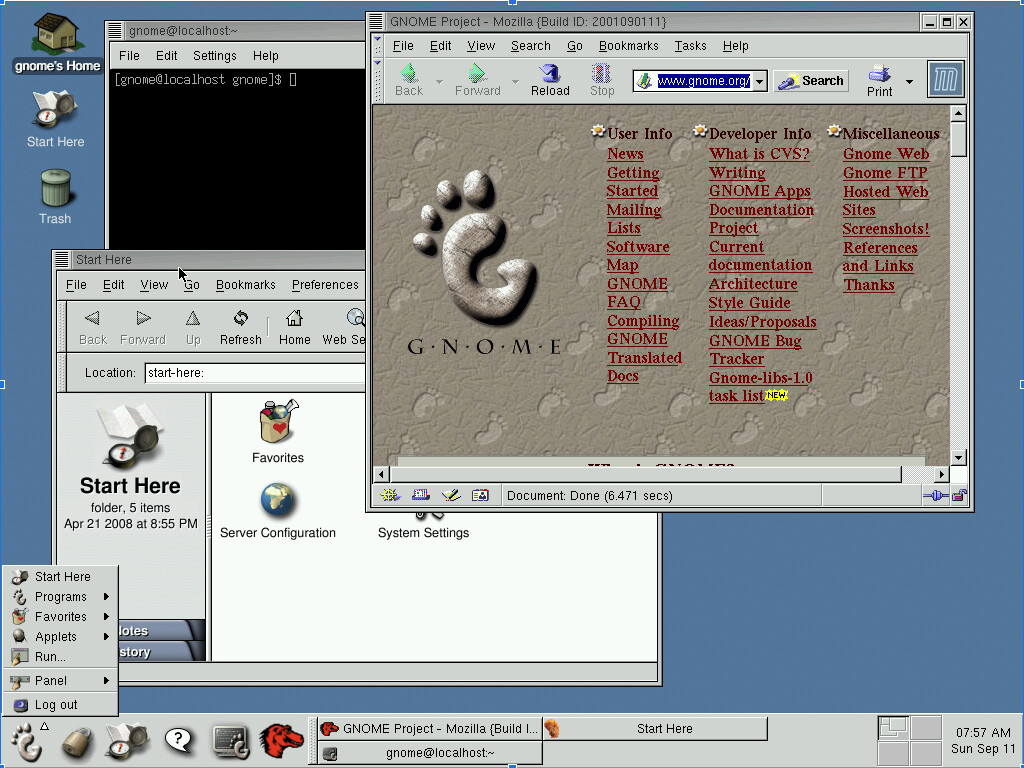Switch workspace using the pager's second cell
Image resolution: width=1024 pixels, height=768 pixels.
(x=926, y=728)
